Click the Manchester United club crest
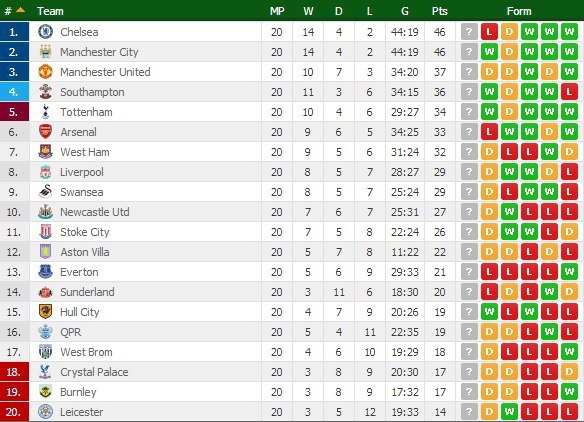The image size is (584, 422). pos(45,72)
